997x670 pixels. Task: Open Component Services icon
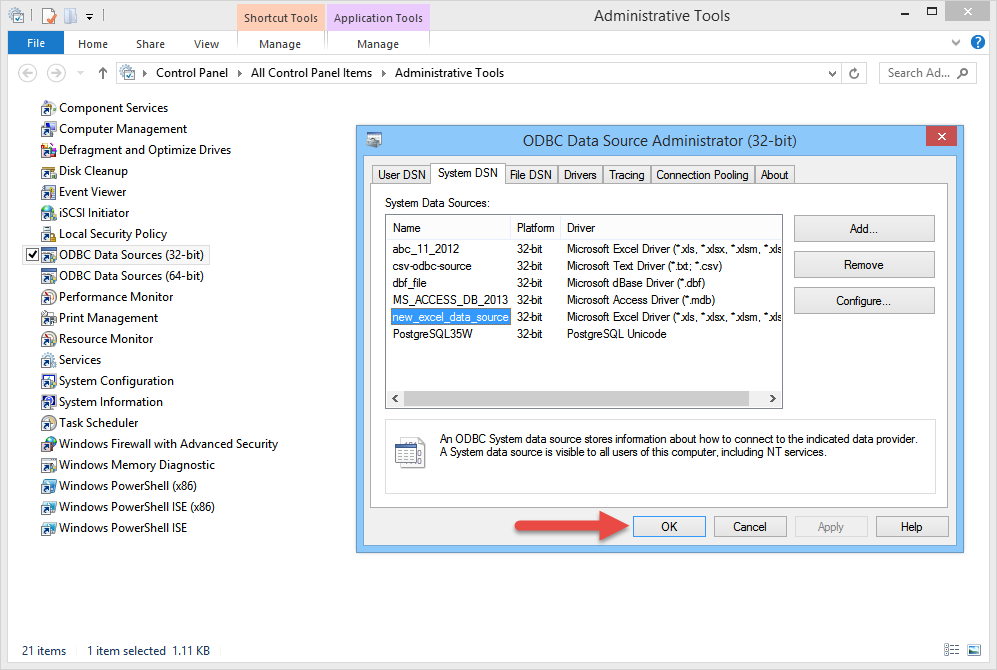point(48,108)
